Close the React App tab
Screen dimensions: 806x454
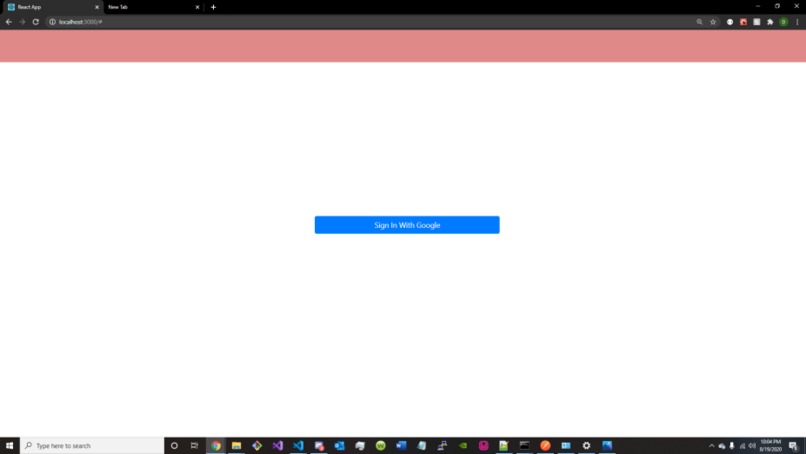pos(97,7)
